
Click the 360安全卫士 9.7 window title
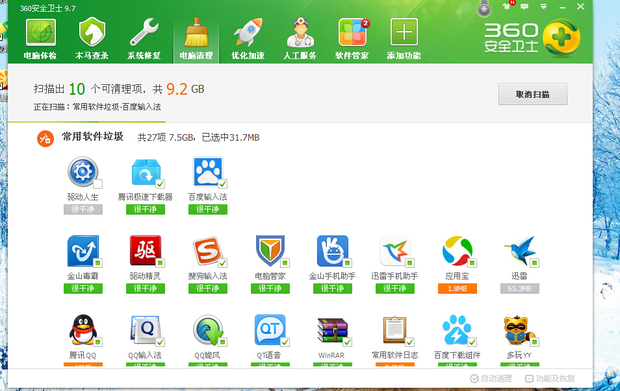(x=48, y=8)
